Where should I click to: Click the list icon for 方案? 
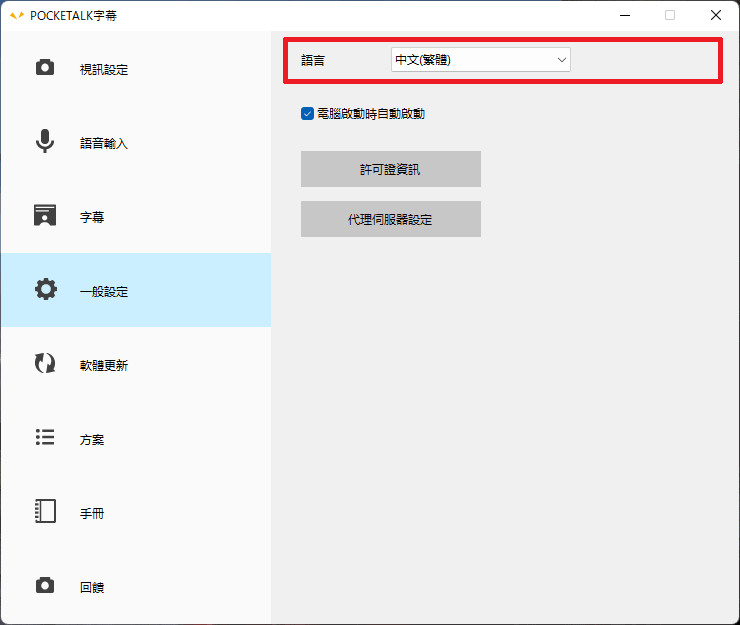45,438
